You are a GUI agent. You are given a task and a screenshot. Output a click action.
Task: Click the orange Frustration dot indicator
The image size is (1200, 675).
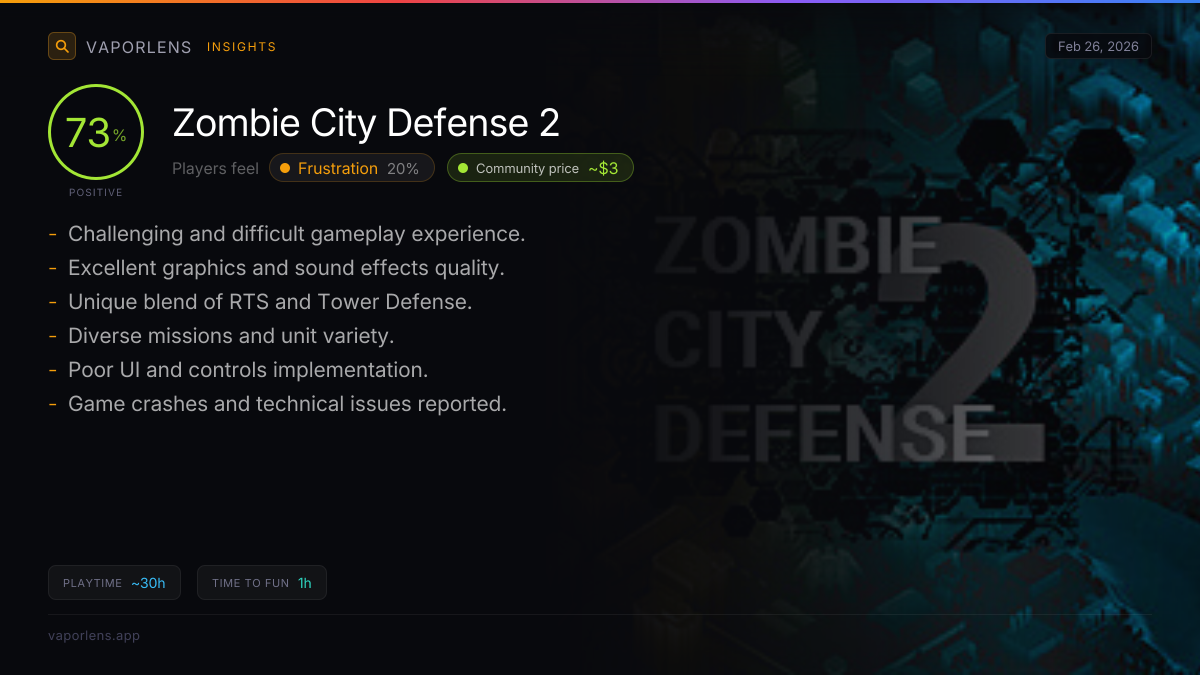[x=285, y=168]
